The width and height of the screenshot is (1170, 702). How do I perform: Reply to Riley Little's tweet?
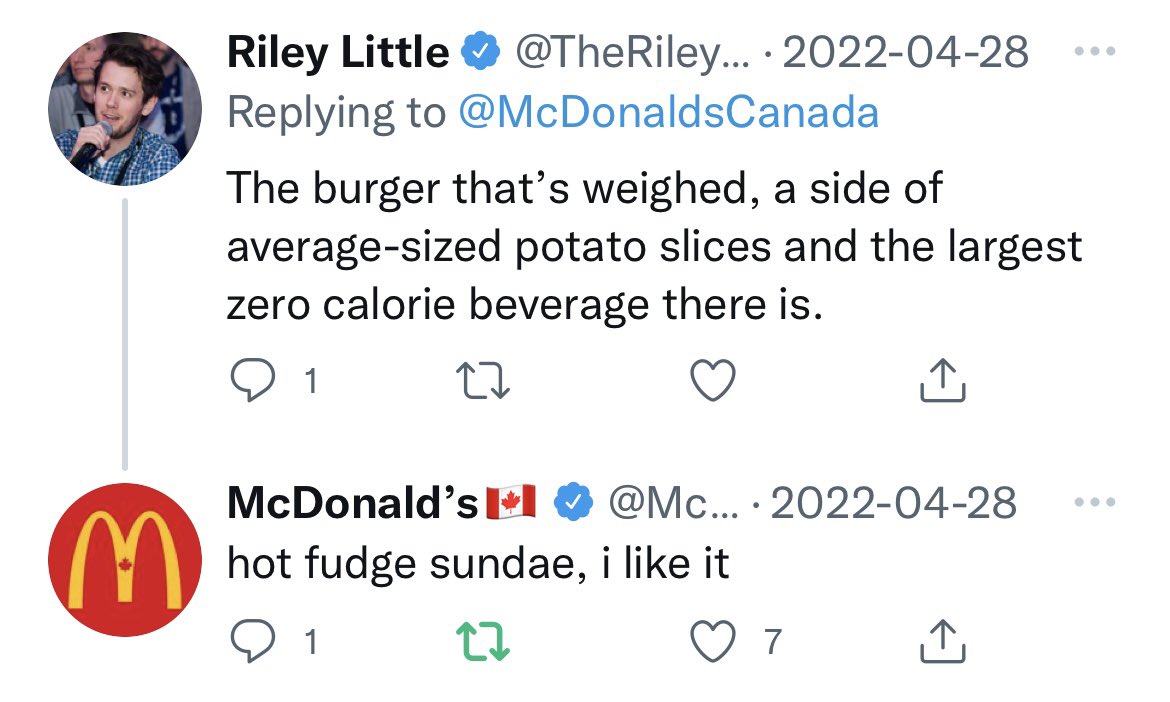pyautogui.click(x=252, y=380)
